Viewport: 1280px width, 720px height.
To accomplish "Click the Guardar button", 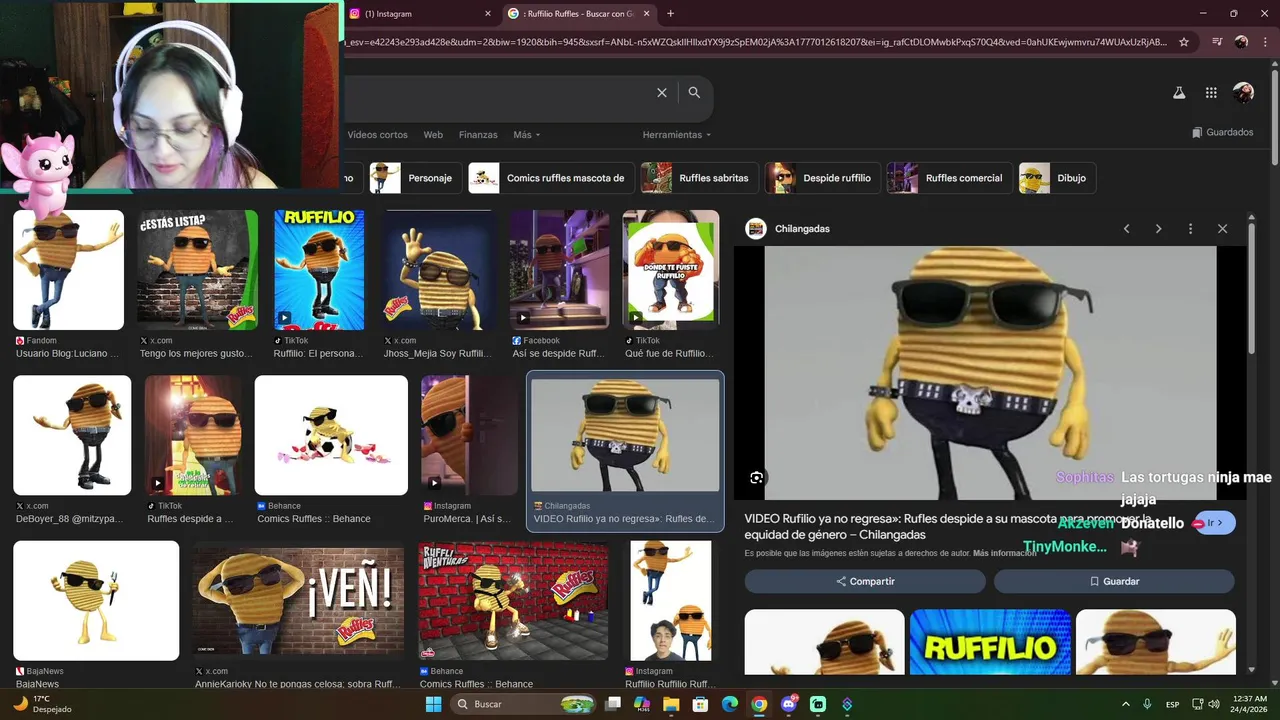I will [x=1114, y=581].
